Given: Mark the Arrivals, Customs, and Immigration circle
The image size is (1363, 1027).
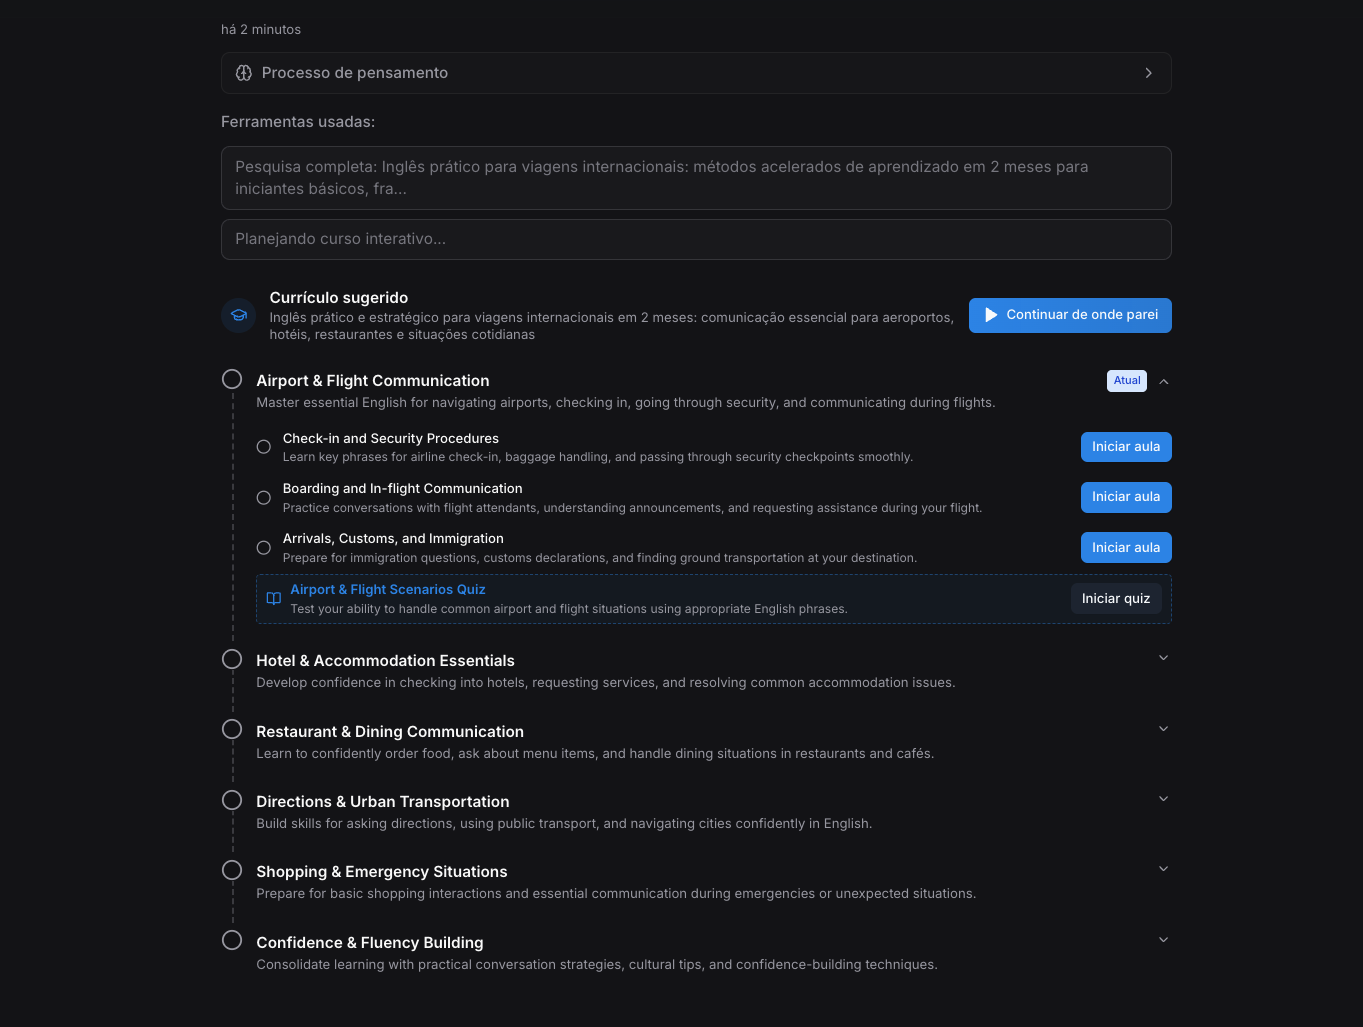Looking at the screenshot, I should coord(263,547).
